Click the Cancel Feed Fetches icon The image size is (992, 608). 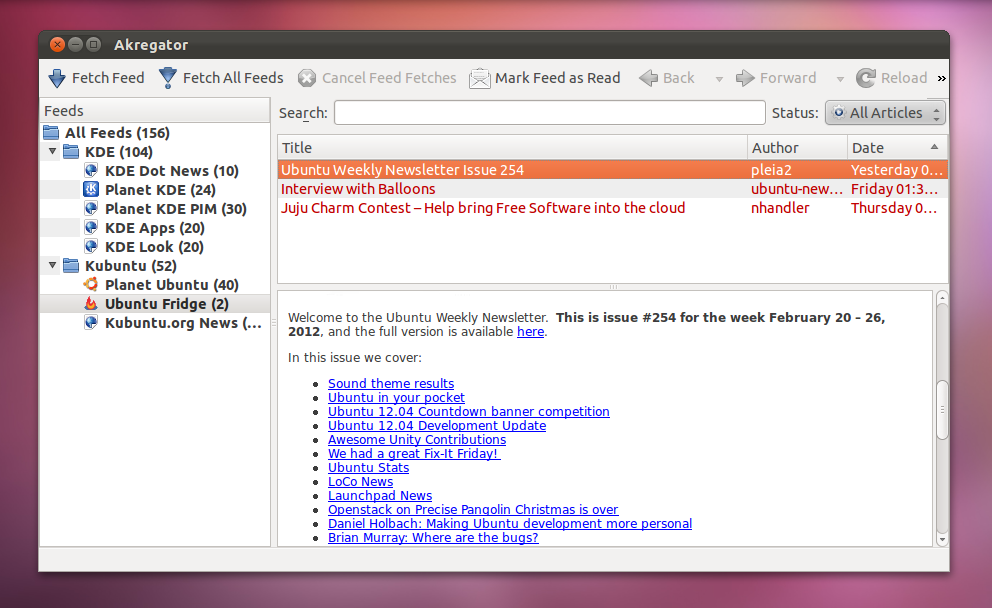[x=307, y=78]
